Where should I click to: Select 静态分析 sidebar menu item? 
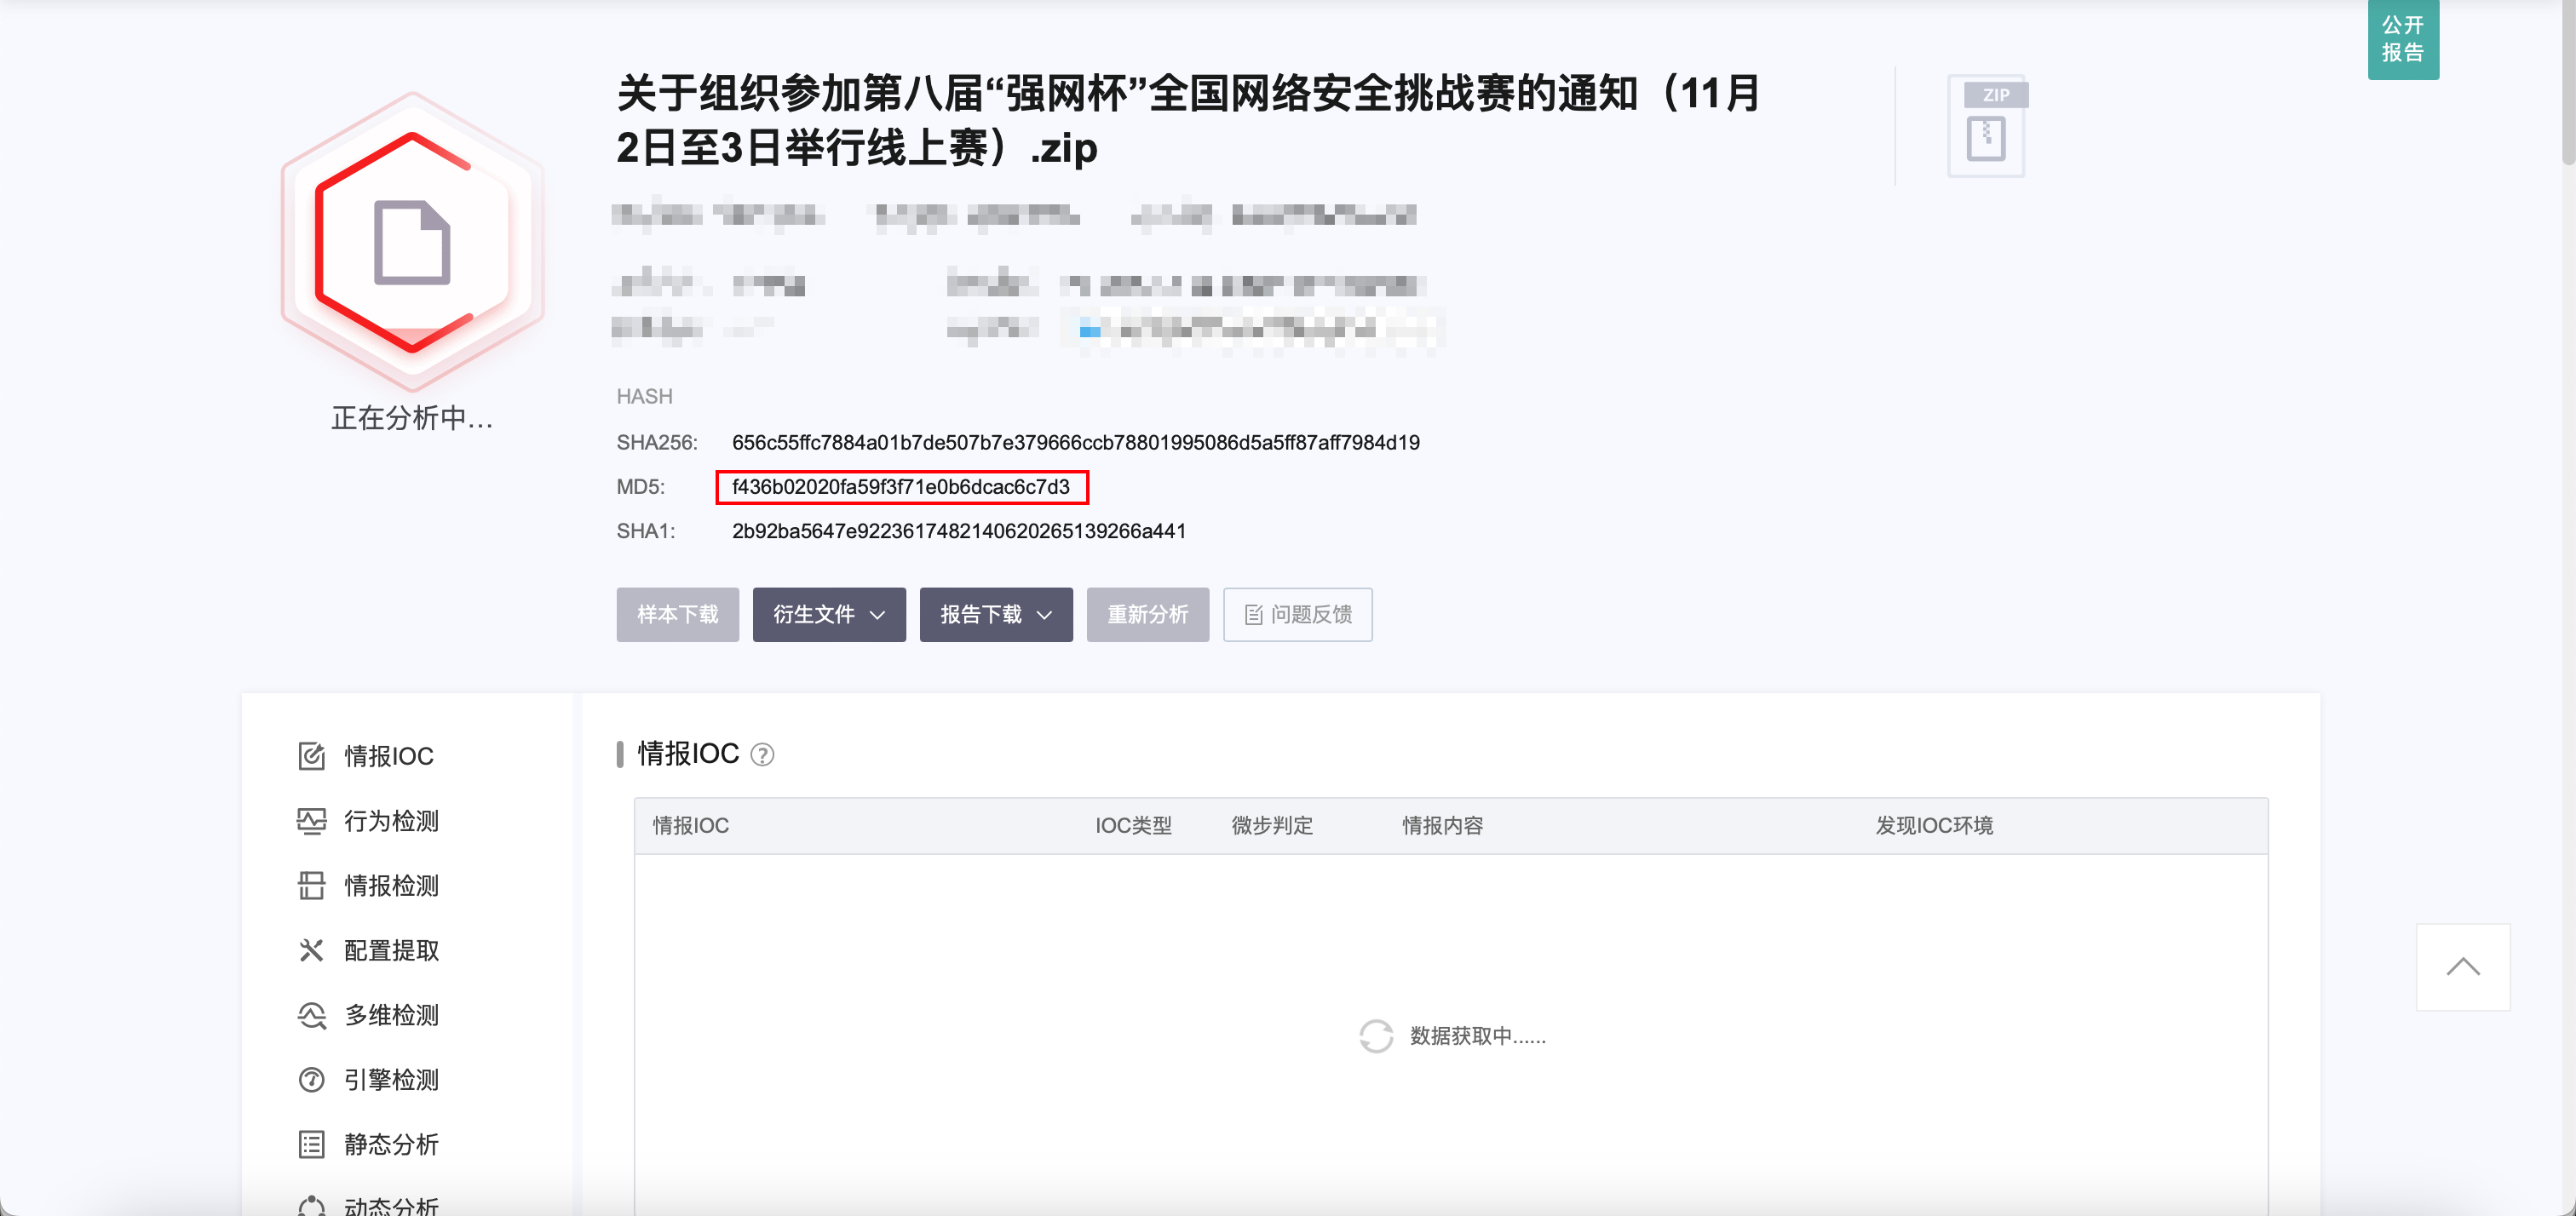coord(391,1145)
